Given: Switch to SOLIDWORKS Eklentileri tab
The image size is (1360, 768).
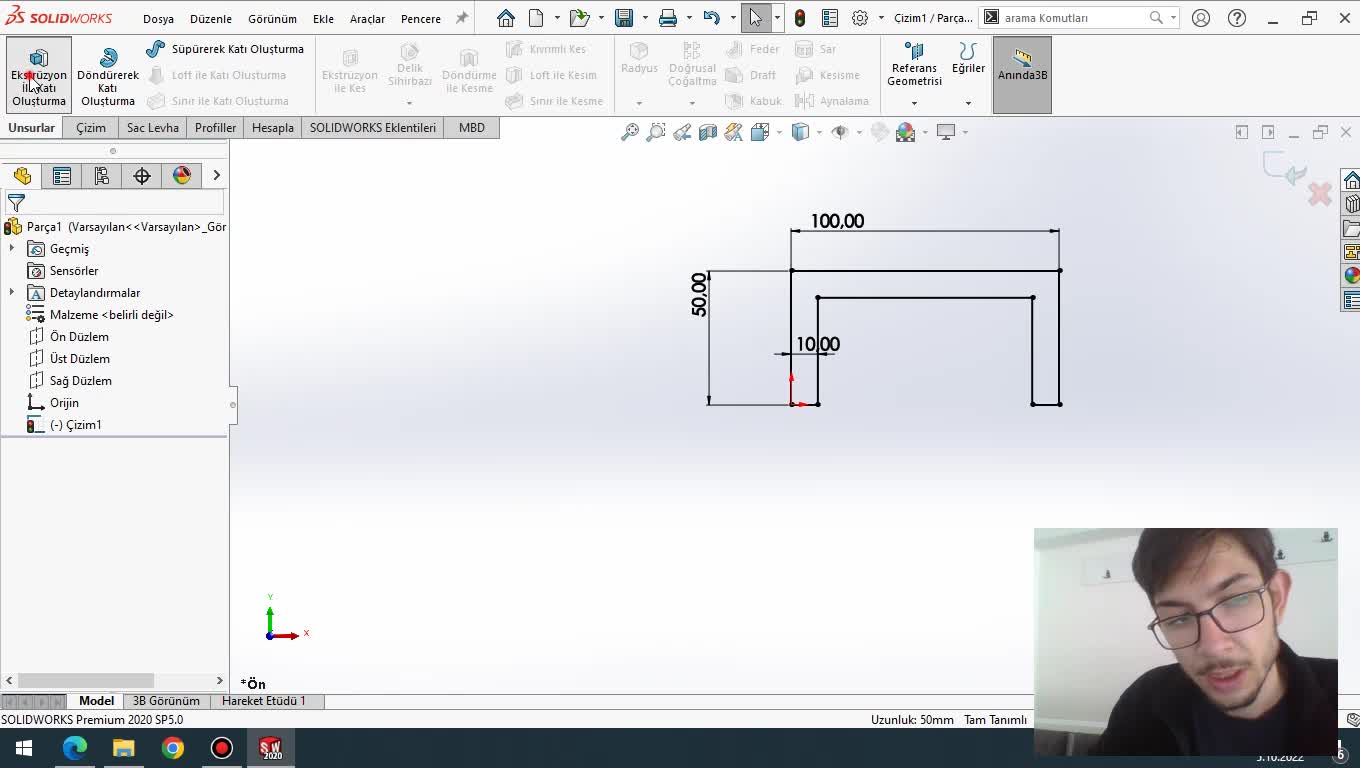Looking at the screenshot, I should pos(373,128).
